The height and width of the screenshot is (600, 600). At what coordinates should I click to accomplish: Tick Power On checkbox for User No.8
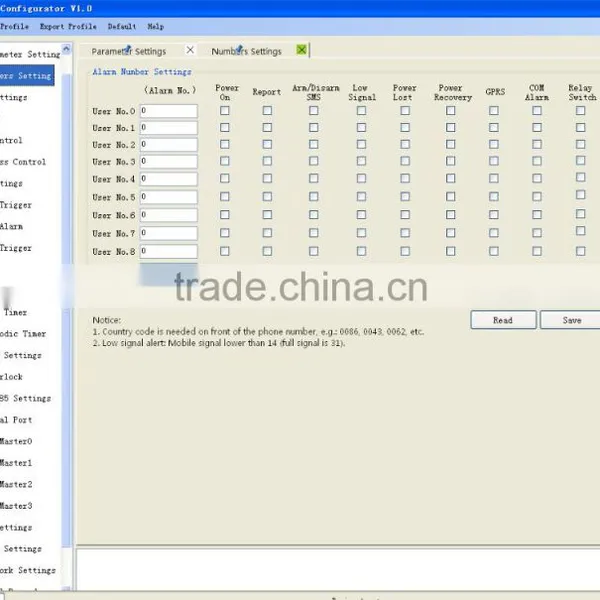225,251
